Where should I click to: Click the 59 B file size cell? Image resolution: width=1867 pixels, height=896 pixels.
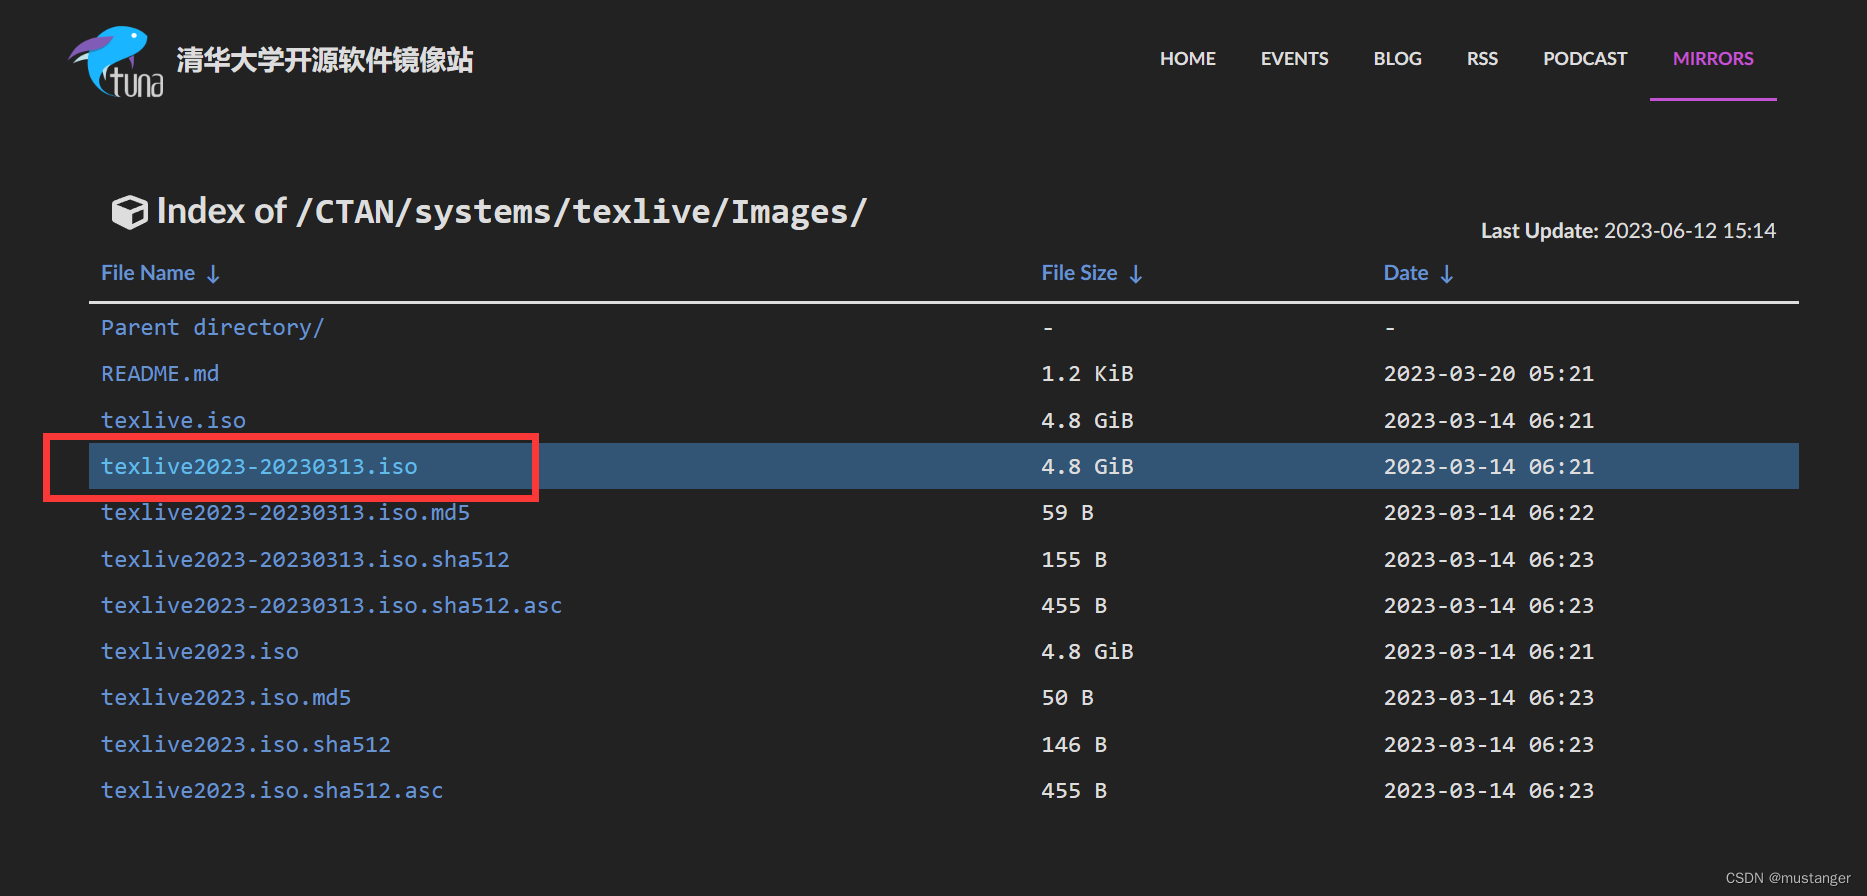pos(1067,512)
